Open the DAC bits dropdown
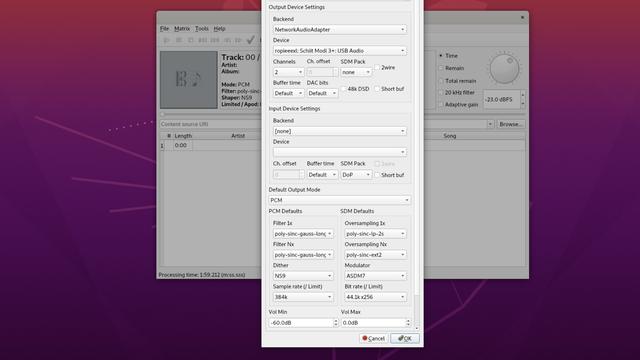 click(322, 93)
